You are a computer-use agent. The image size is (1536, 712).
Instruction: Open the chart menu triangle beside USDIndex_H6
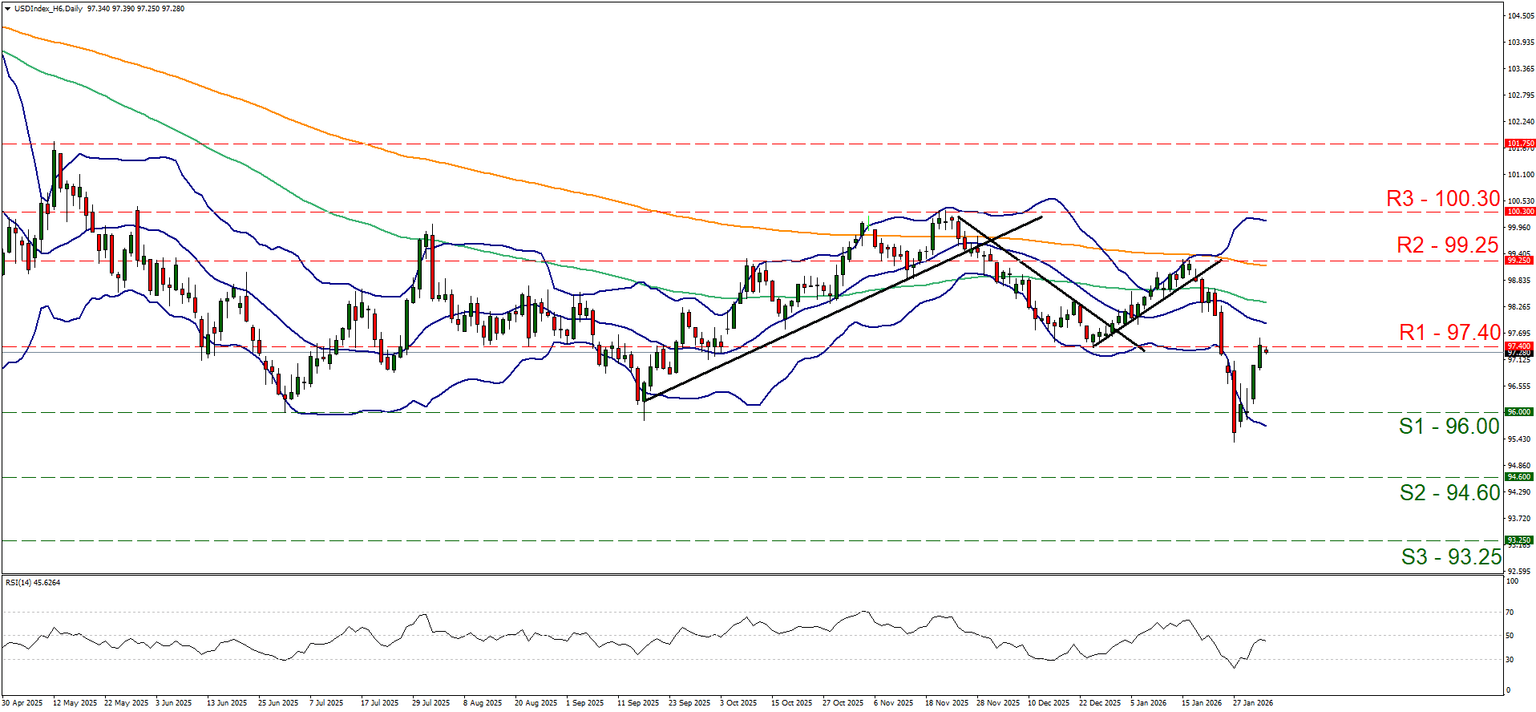point(7,8)
